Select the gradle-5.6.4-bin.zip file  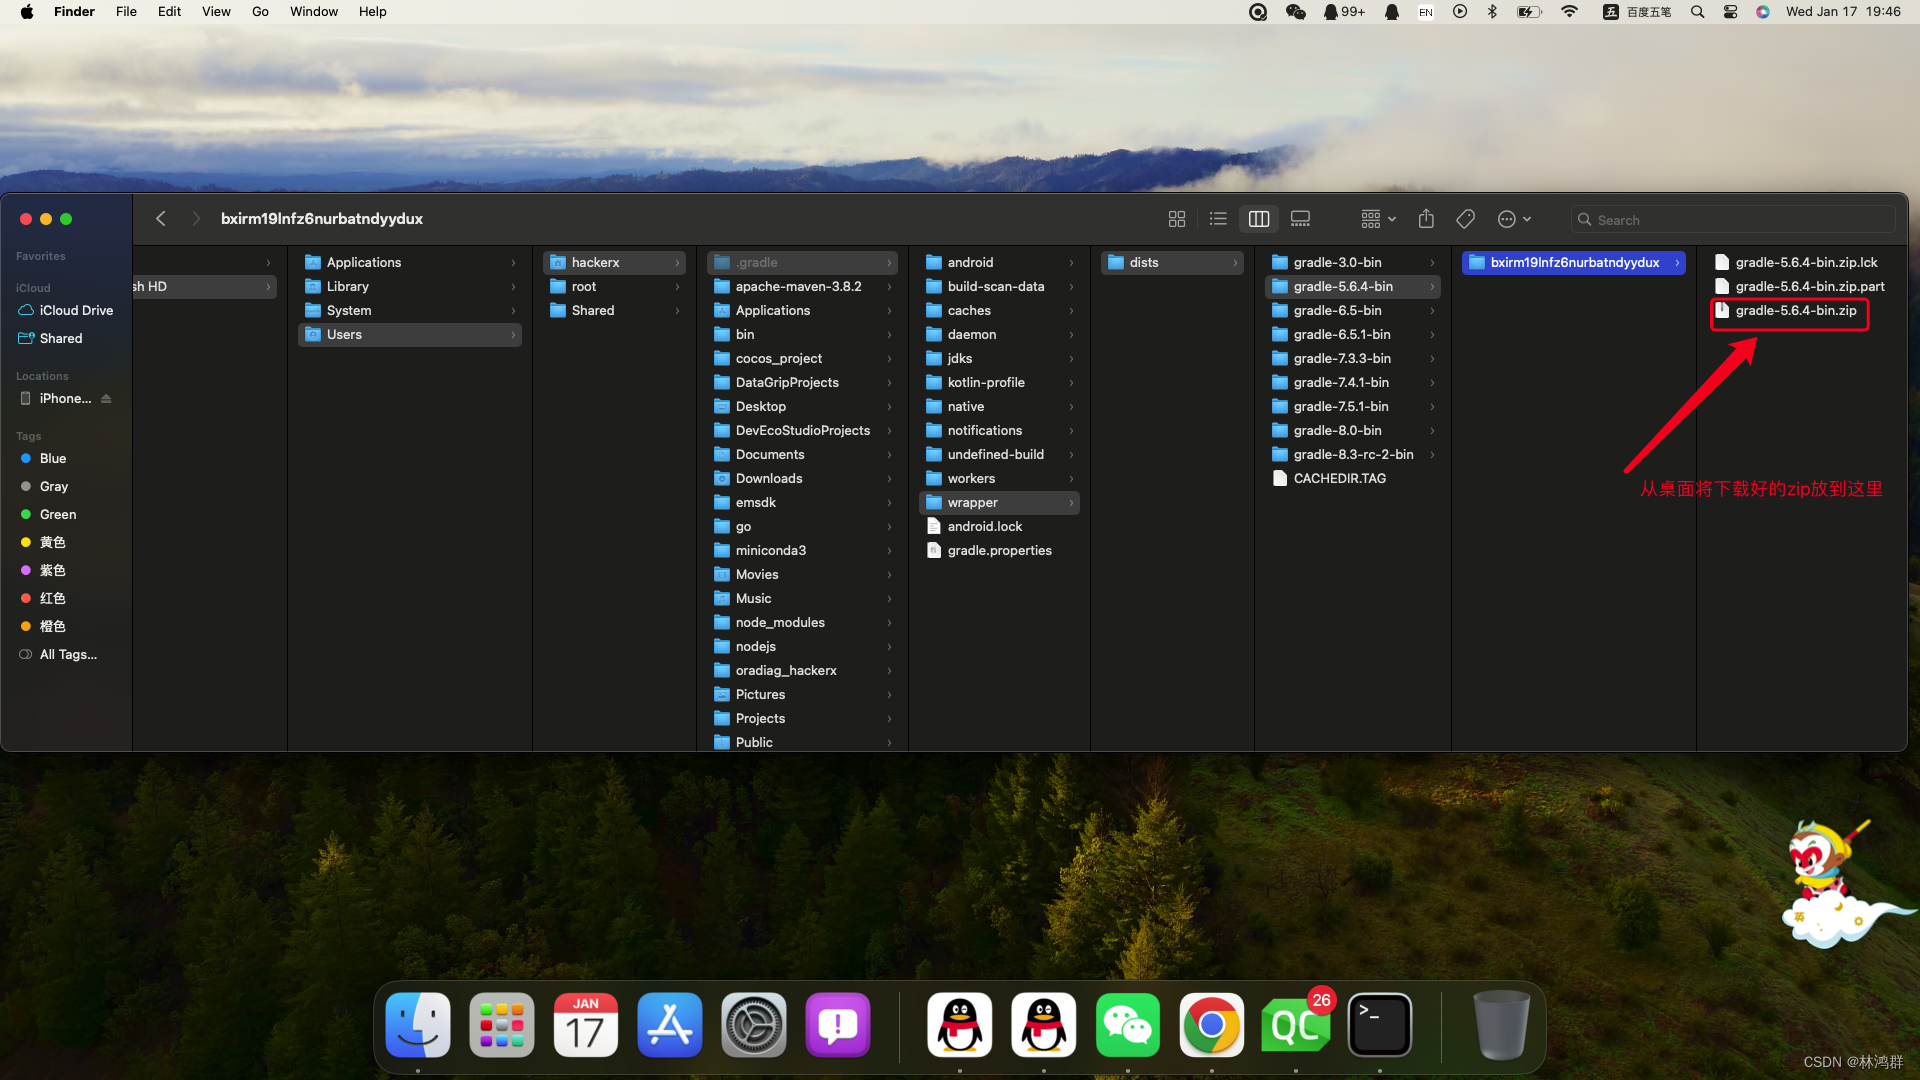click(x=1795, y=311)
